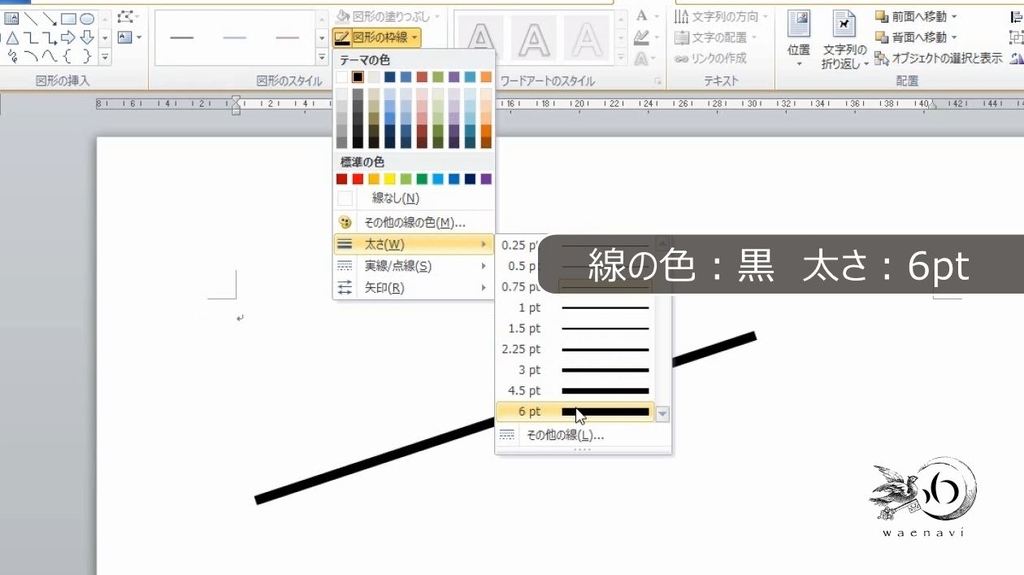1024x575 pixels.
Task: Select the isosceles triangle shape
Action: point(12,37)
